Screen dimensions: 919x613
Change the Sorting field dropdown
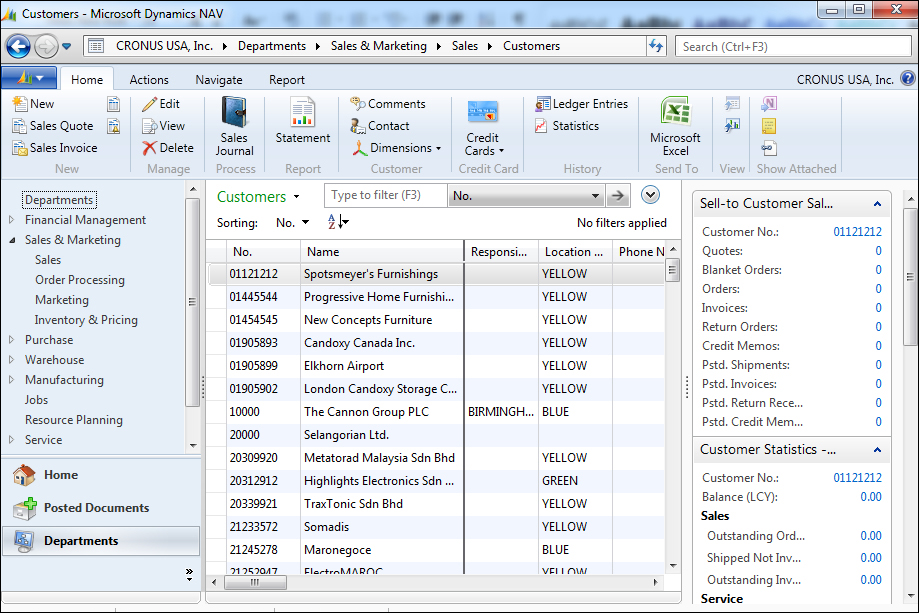292,223
